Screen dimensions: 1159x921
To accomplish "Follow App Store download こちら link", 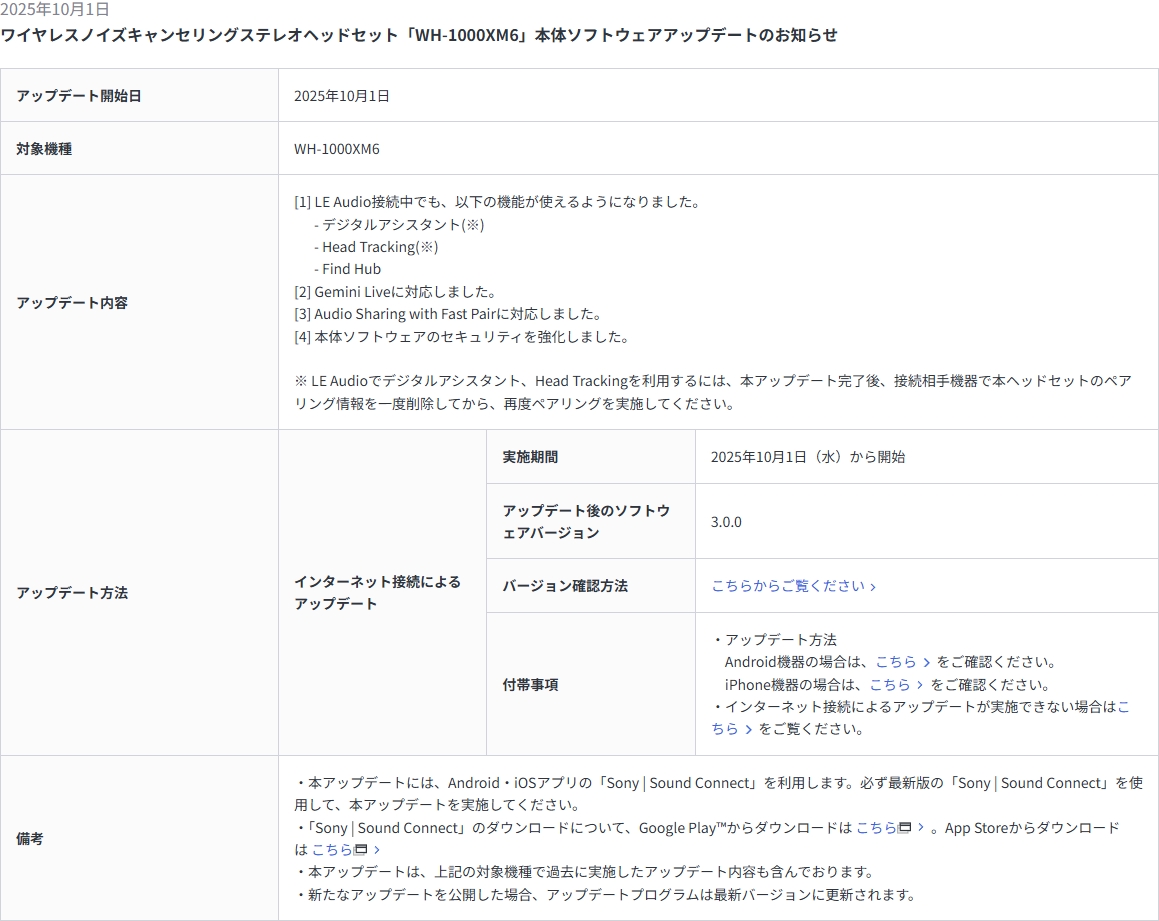I will pyautogui.click(x=332, y=850).
